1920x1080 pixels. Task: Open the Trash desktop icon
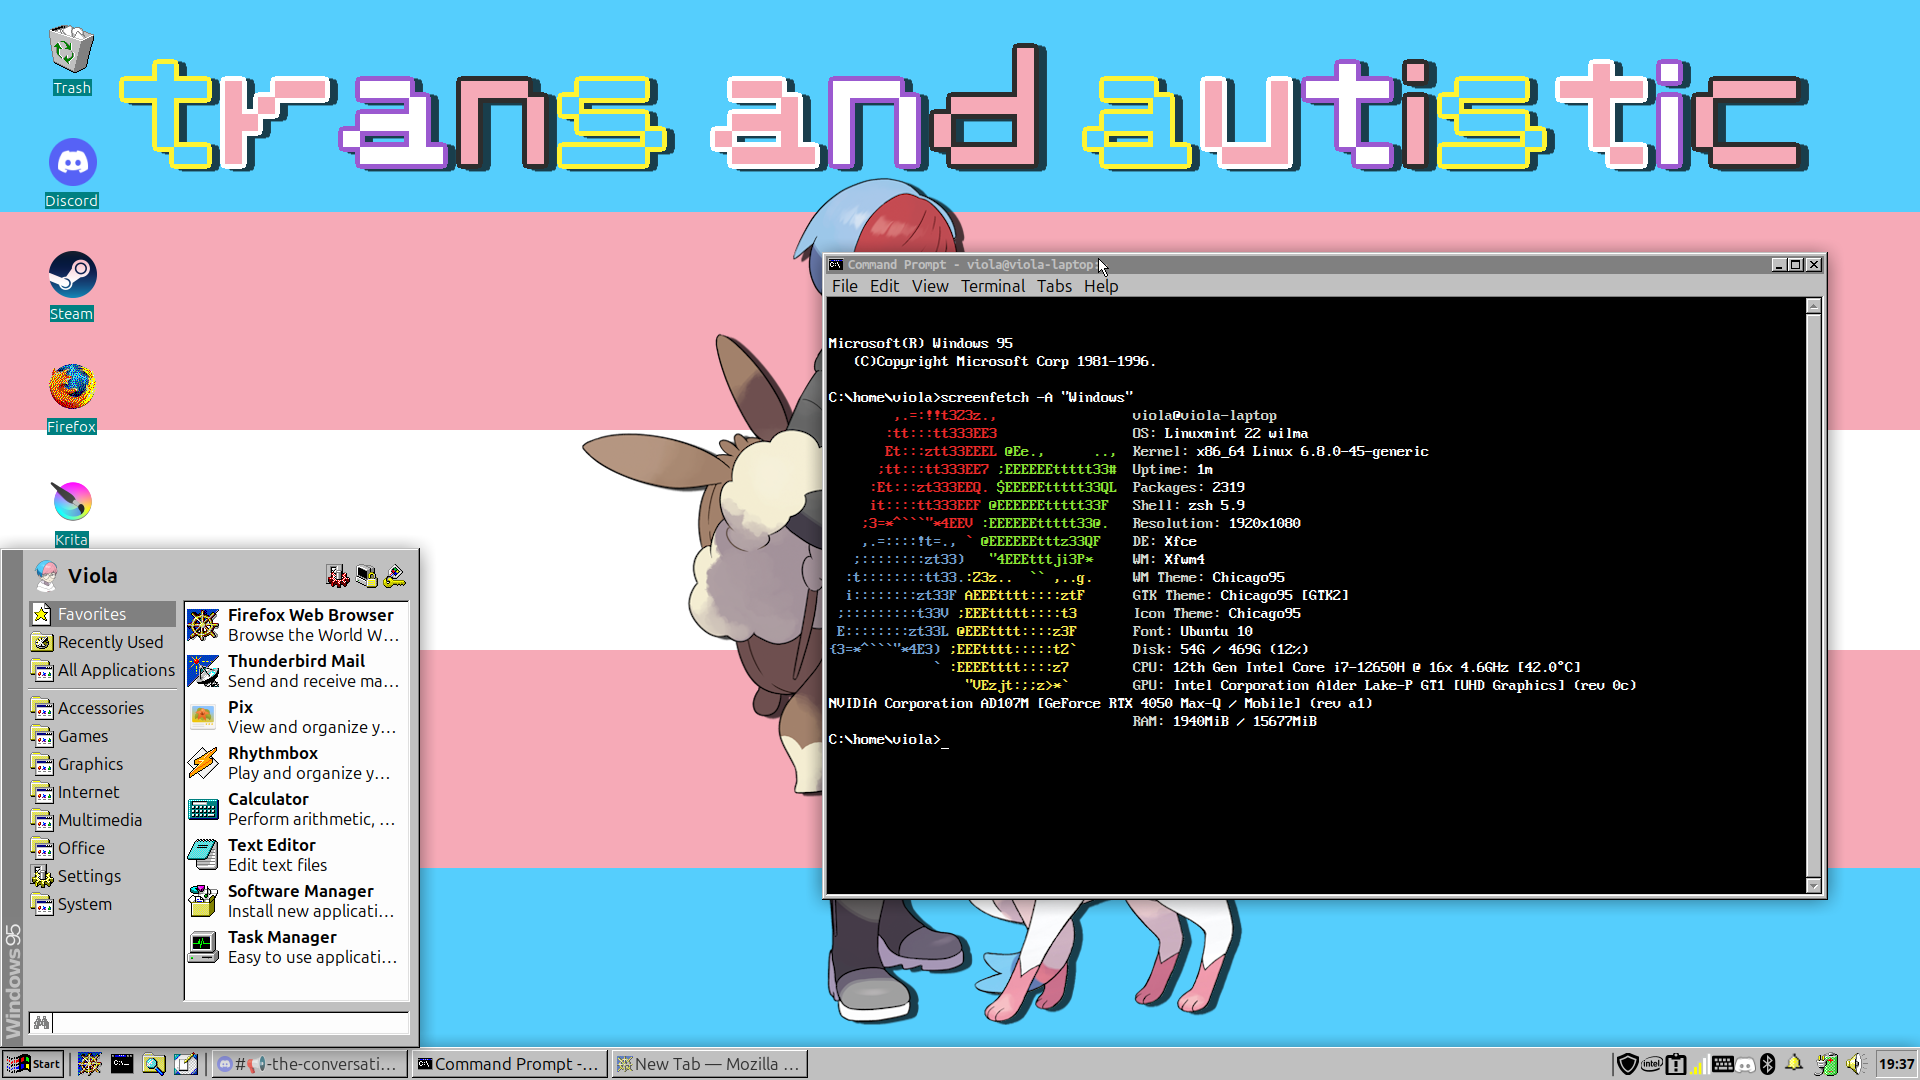tap(71, 60)
